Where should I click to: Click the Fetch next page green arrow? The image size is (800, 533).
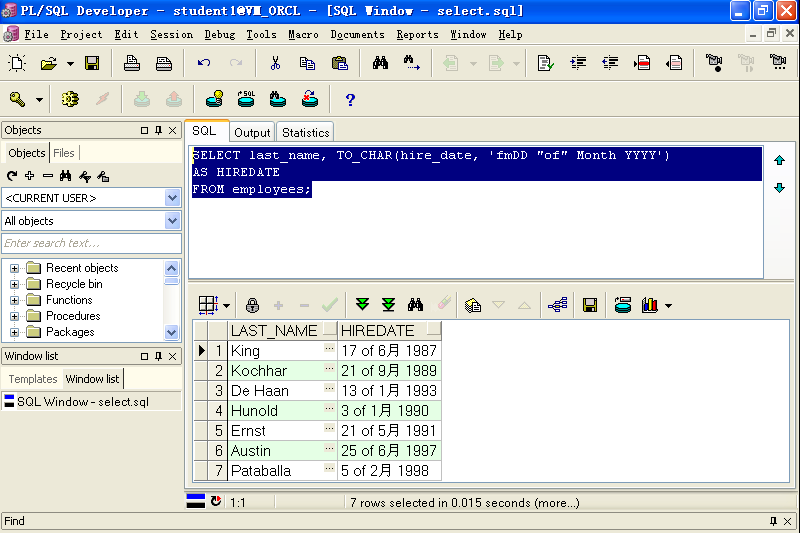362,305
